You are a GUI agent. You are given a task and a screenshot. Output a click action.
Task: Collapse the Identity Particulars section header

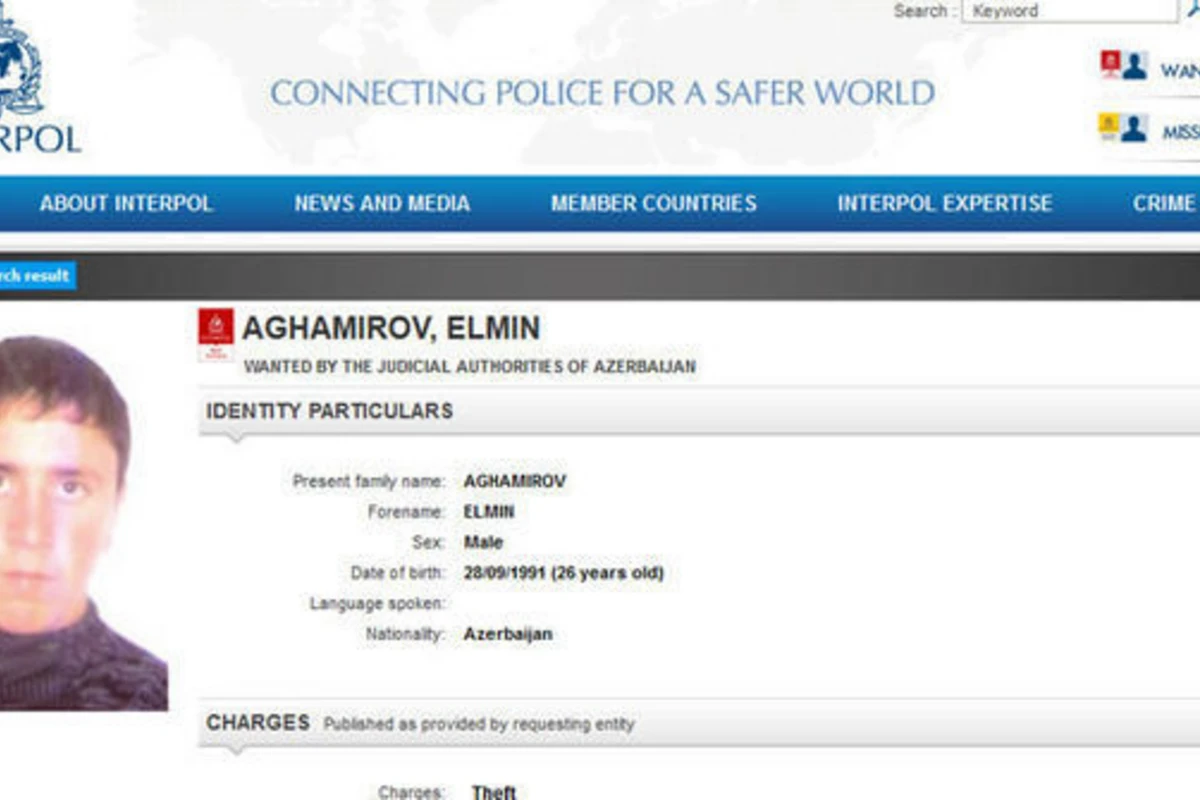699,411
